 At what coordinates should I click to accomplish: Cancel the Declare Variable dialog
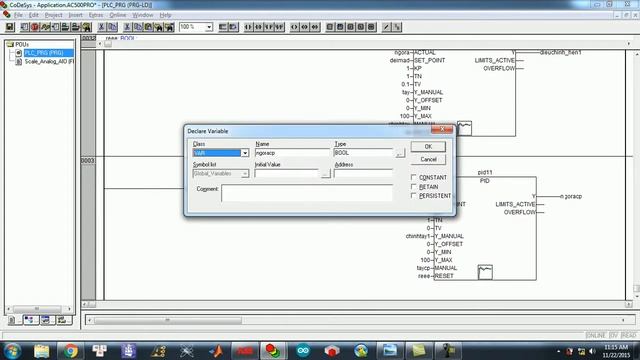pyautogui.click(x=428, y=160)
